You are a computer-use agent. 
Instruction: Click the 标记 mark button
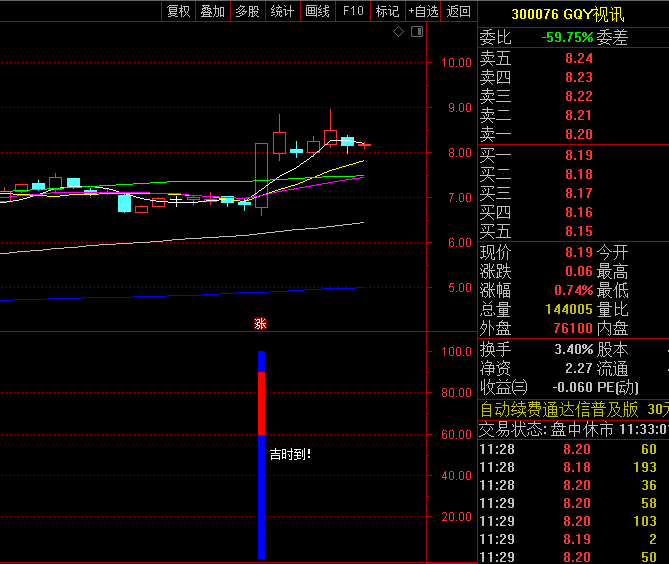387,11
